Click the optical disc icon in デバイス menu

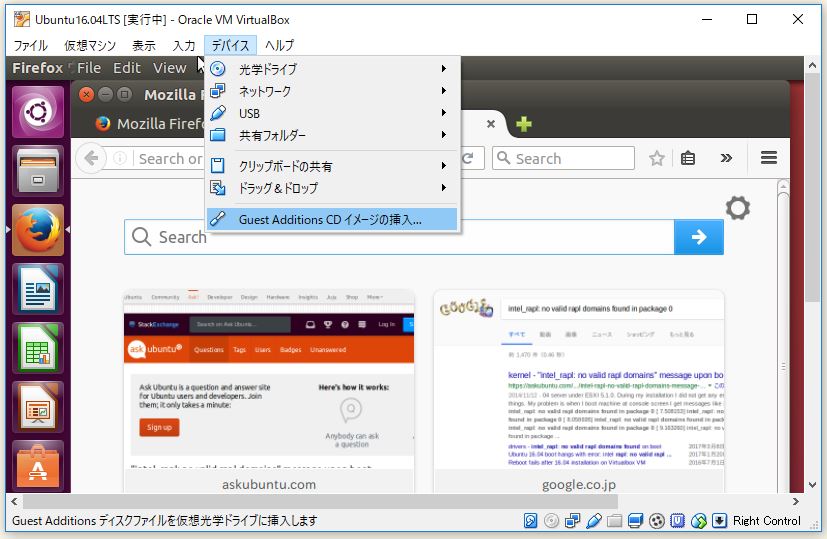pos(217,69)
